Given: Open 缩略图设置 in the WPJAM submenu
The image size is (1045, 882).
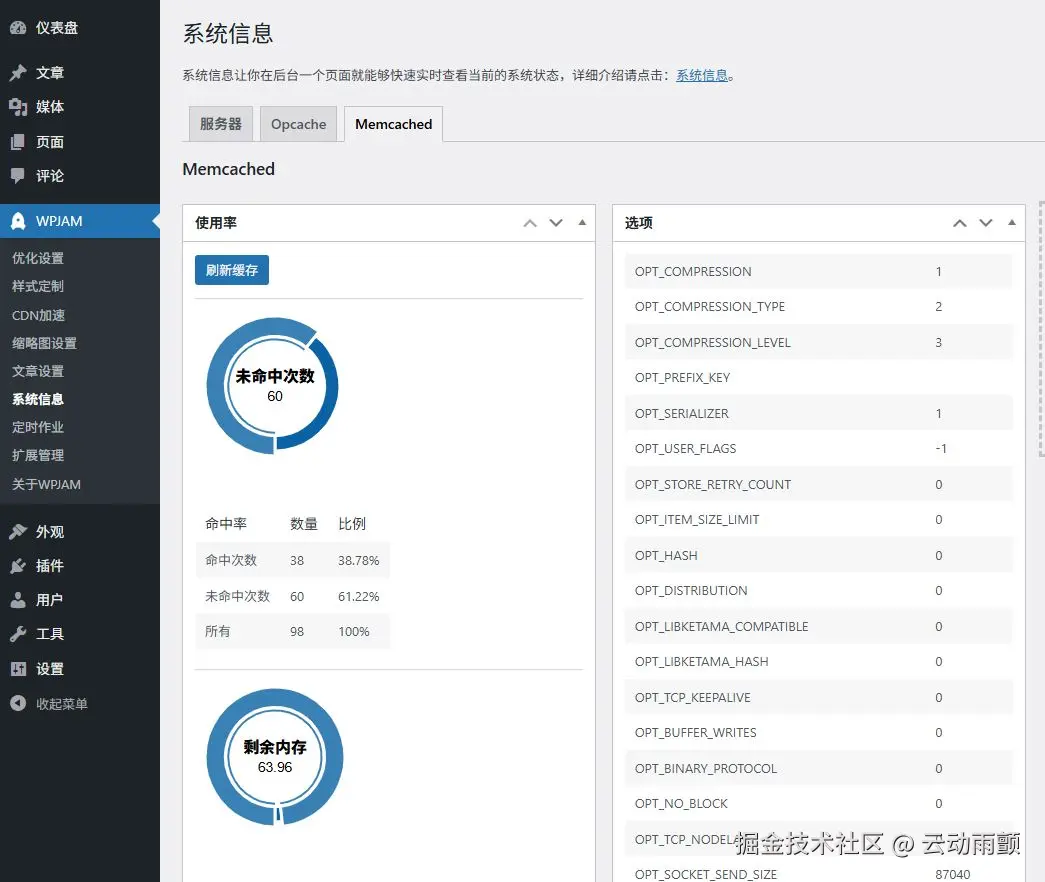Looking at the screenshot, I should tap(45, 343).
